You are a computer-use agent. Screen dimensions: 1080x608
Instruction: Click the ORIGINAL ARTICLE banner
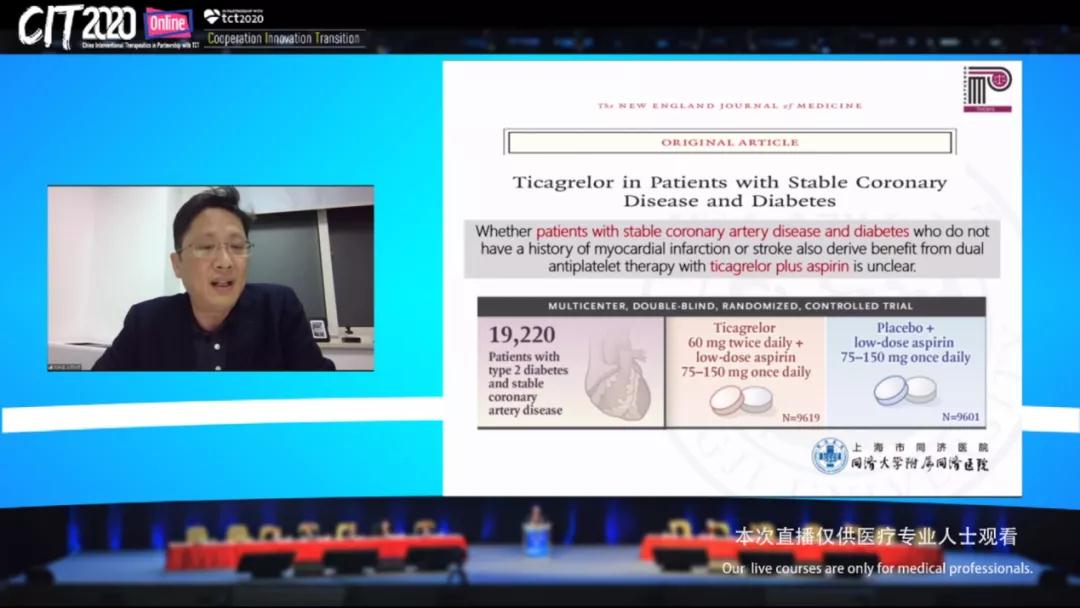coord(730,143)
